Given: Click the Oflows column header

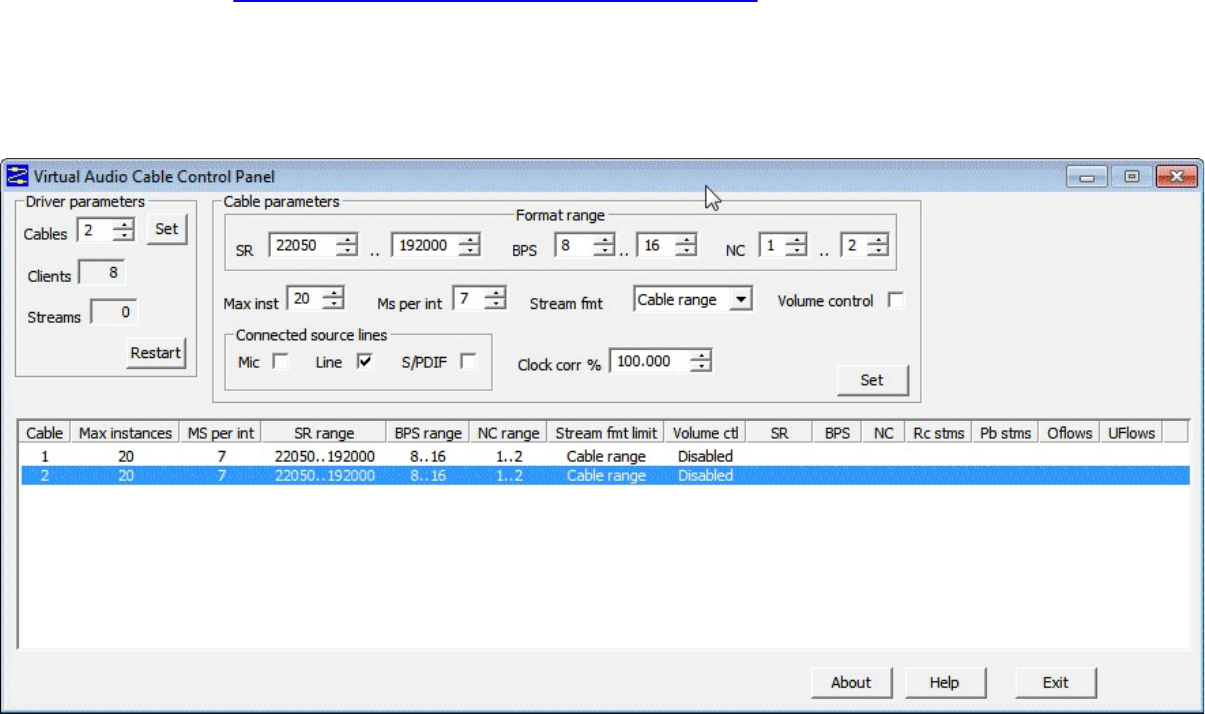Looking at the screenshot, I should [1069, 433].
